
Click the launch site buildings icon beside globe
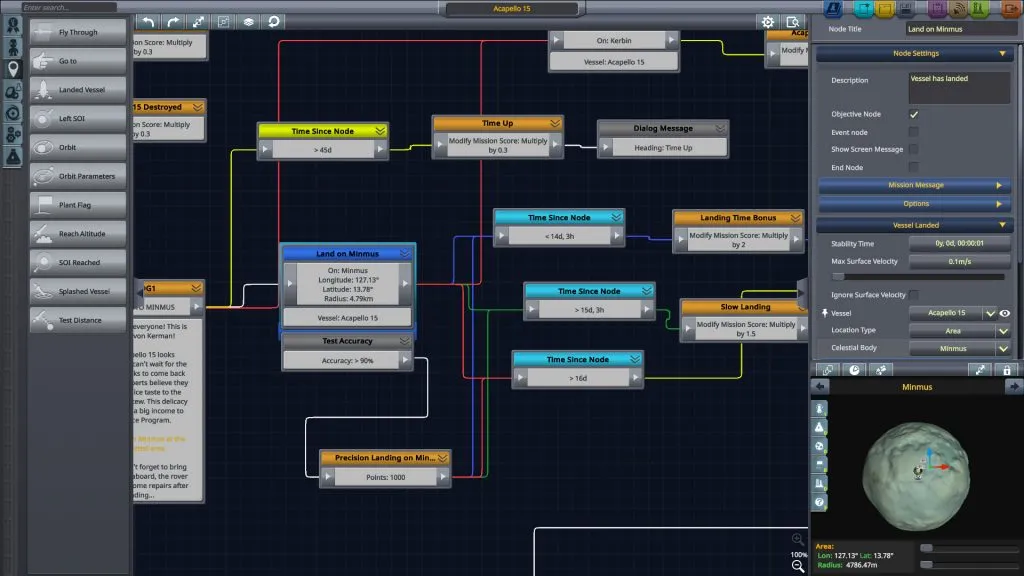(x=819, y=483)
